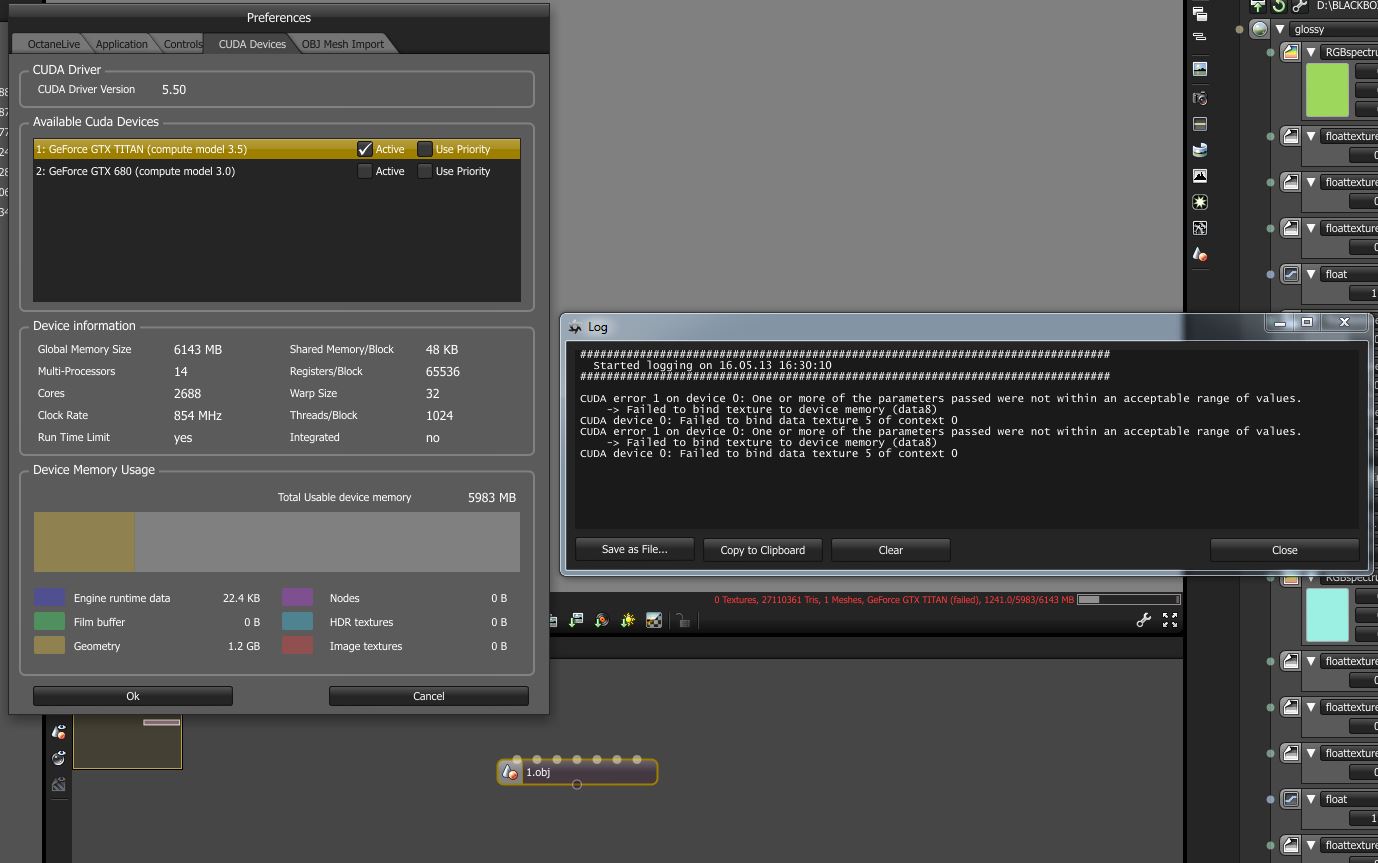
Task: Click the red render status text
Action: [x=894, y=600]
